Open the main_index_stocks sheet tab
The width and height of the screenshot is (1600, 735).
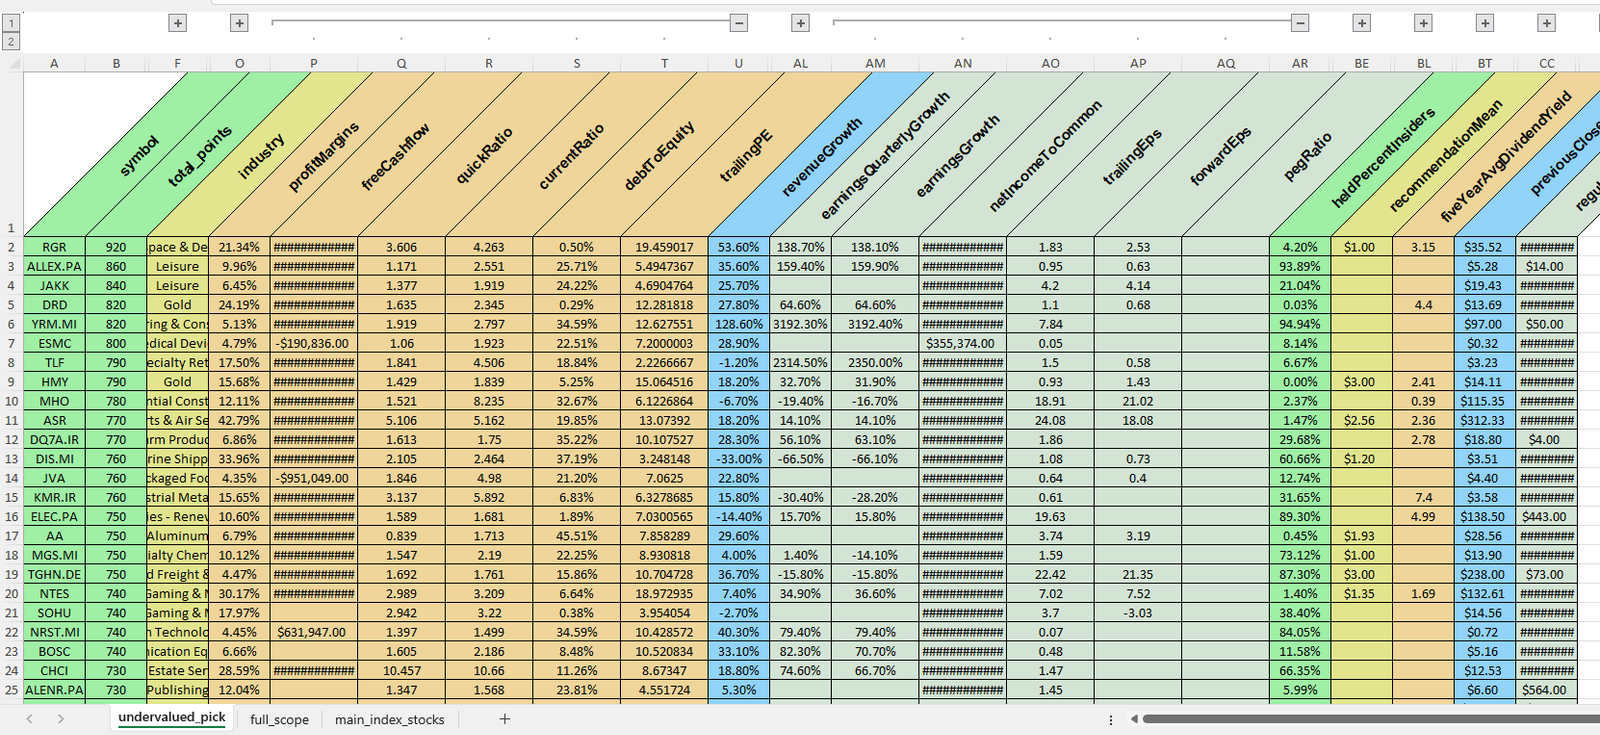point(389,719)
